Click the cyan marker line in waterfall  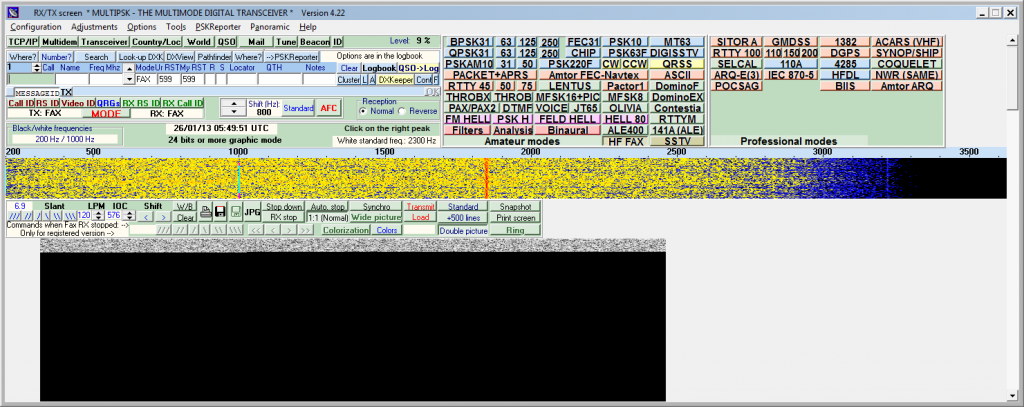coord(238,178)
